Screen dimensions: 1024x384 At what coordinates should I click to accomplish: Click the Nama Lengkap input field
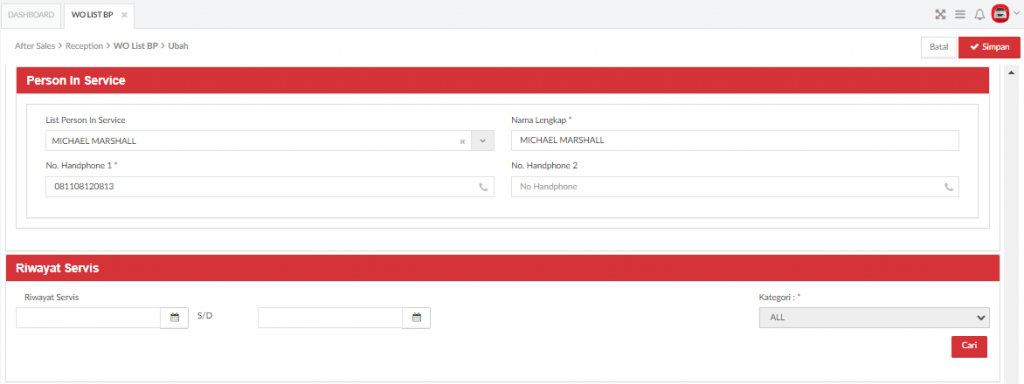[735, 140]
